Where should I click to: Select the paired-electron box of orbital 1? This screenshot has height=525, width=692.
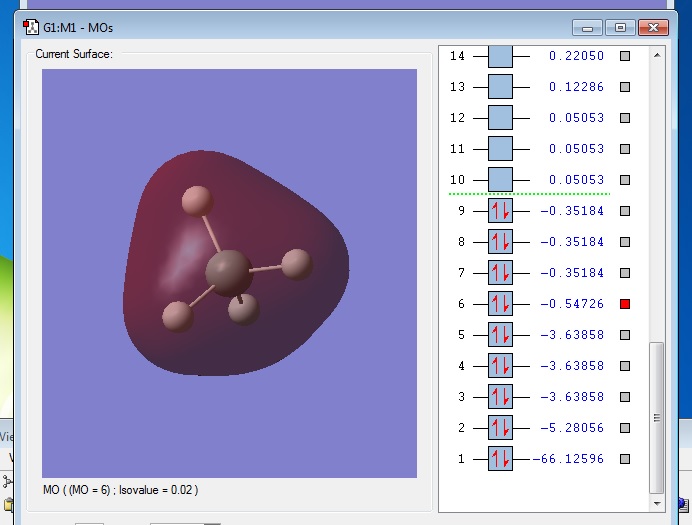tap(500, 459)
